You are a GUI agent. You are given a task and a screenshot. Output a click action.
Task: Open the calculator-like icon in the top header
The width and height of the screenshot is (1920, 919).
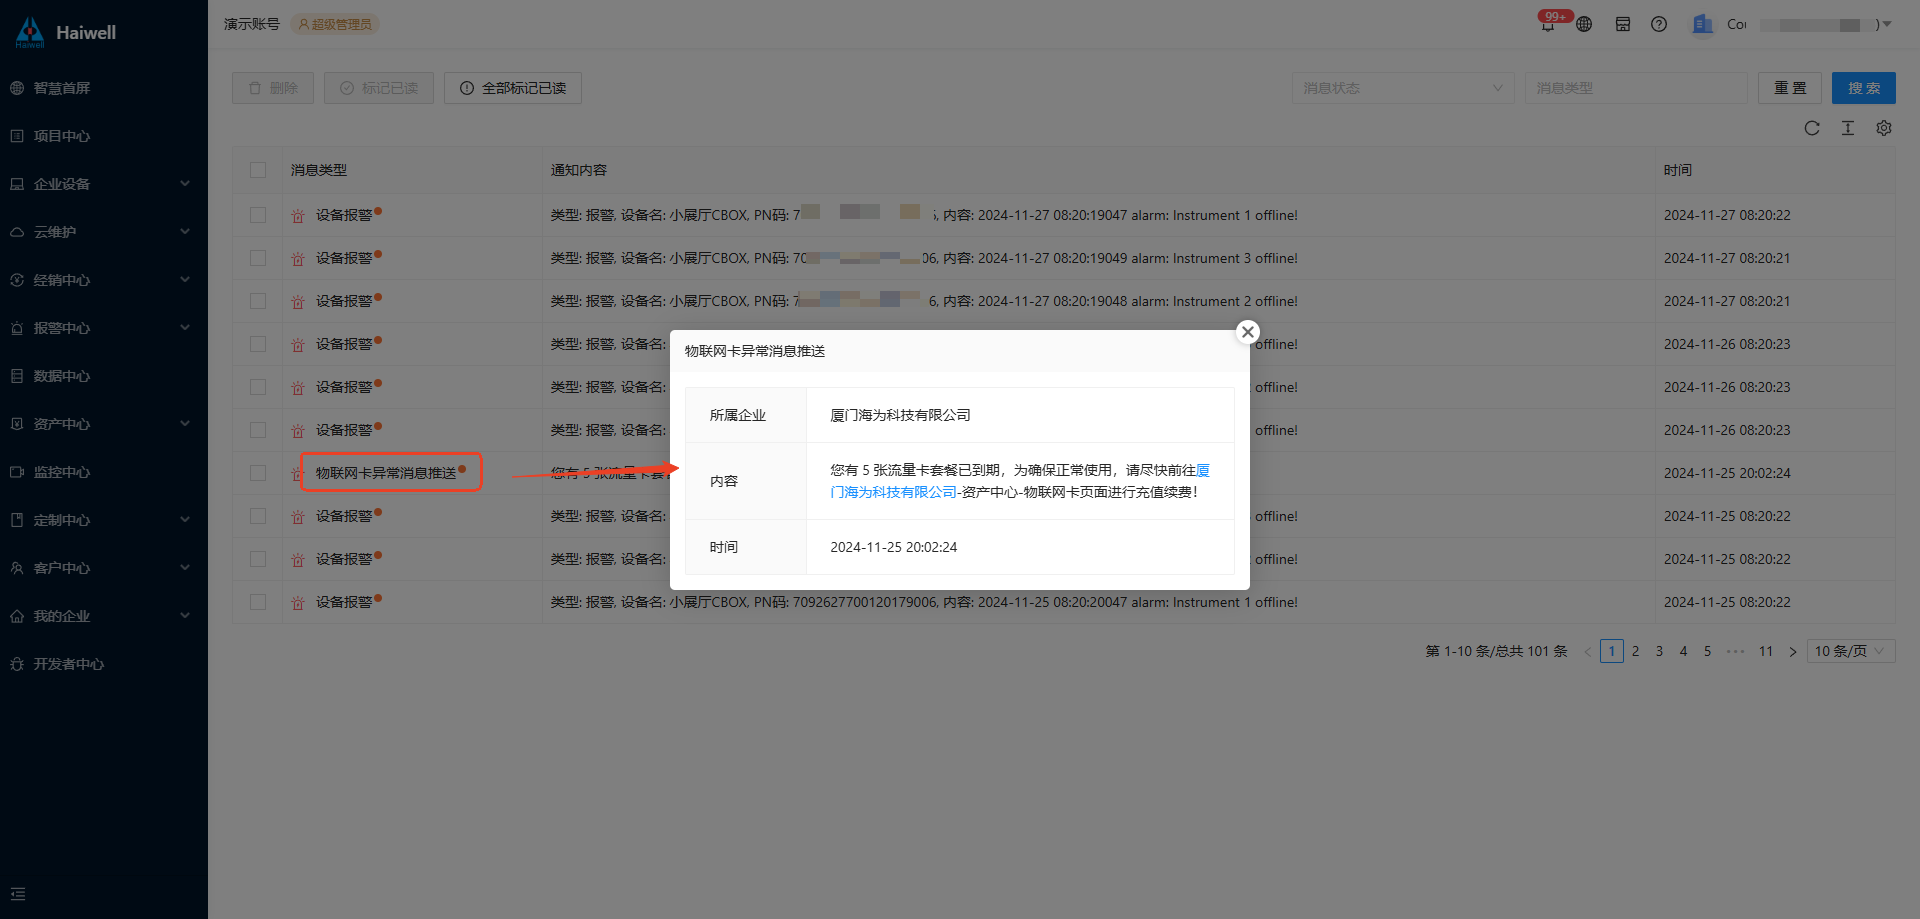[x=1623, y=24]
